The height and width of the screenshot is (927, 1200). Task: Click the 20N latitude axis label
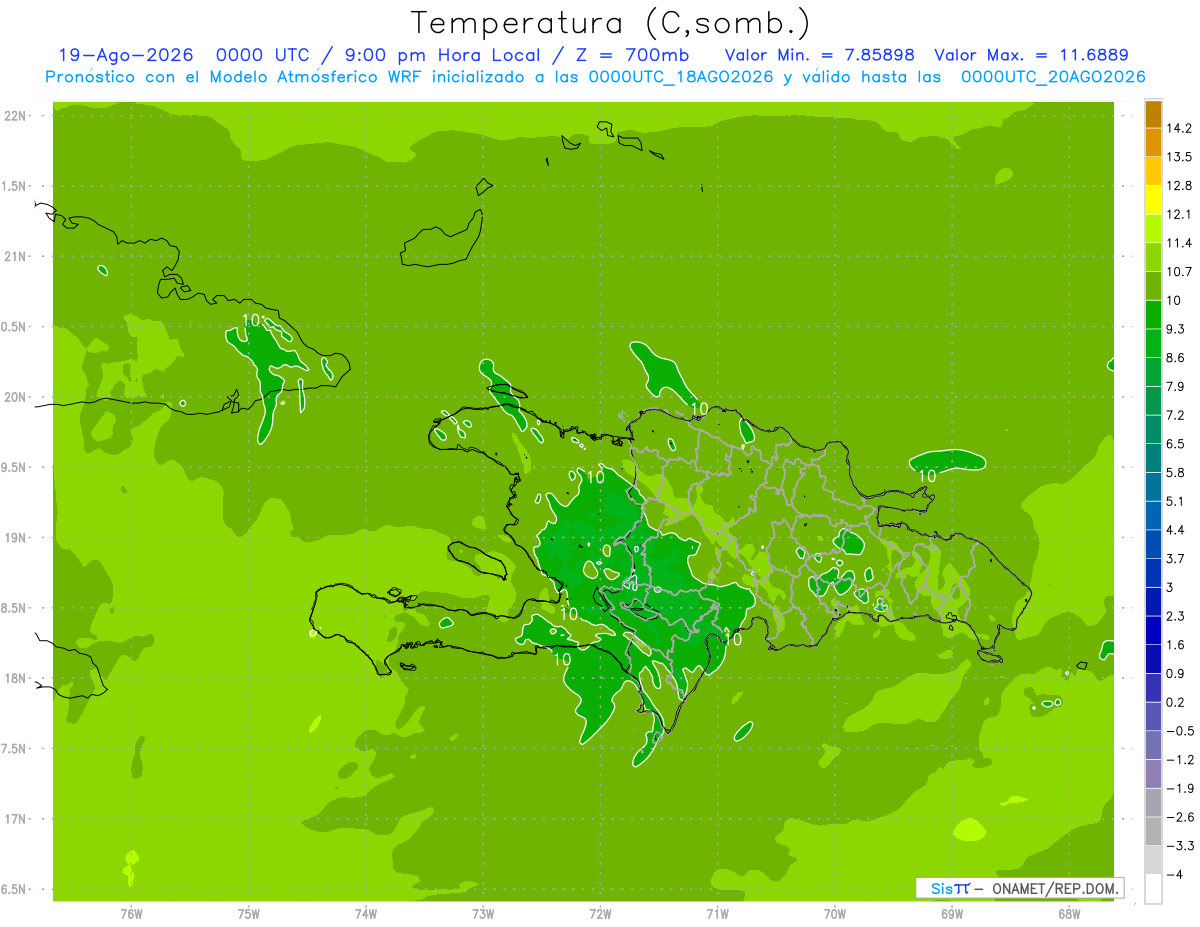tap(14, 397)
